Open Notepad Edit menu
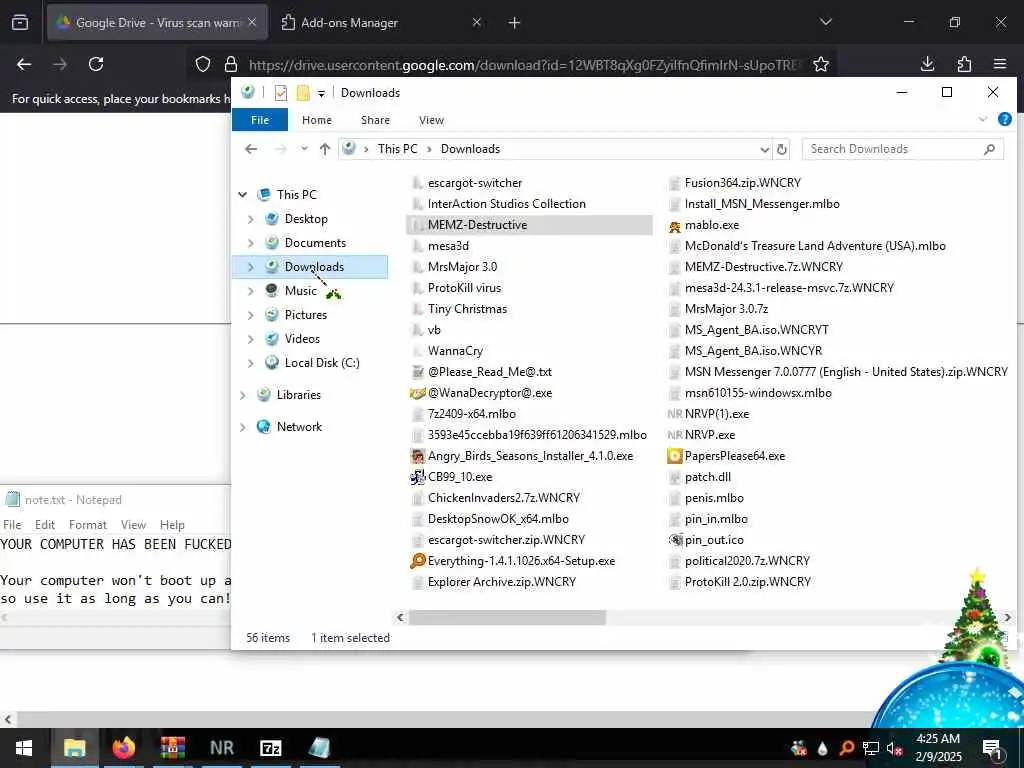 click(45, 525)
